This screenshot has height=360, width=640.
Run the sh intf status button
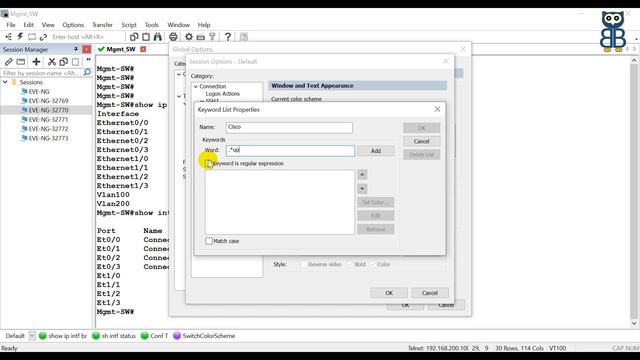[x=114, y=336]
